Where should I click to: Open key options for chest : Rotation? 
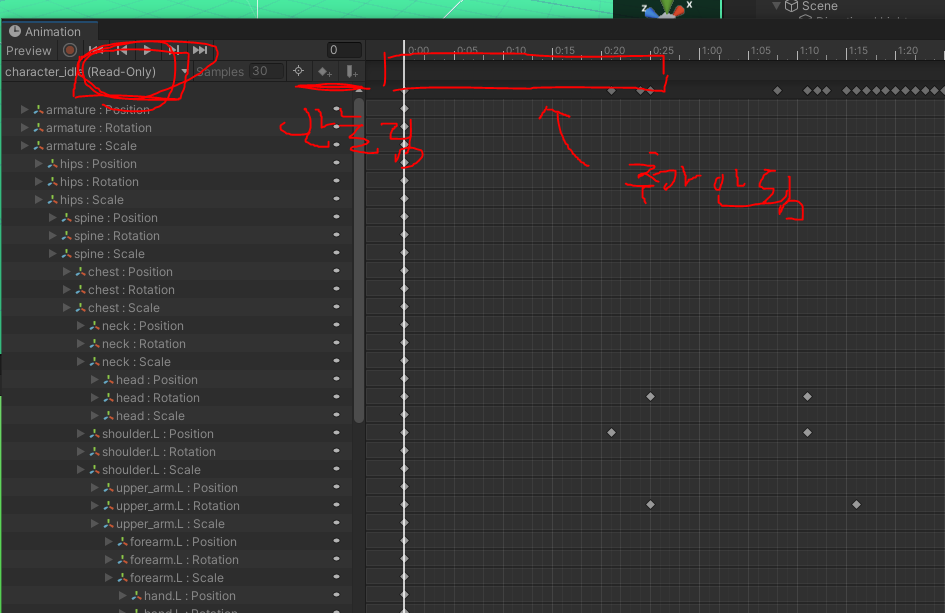[x=336, y=289]
